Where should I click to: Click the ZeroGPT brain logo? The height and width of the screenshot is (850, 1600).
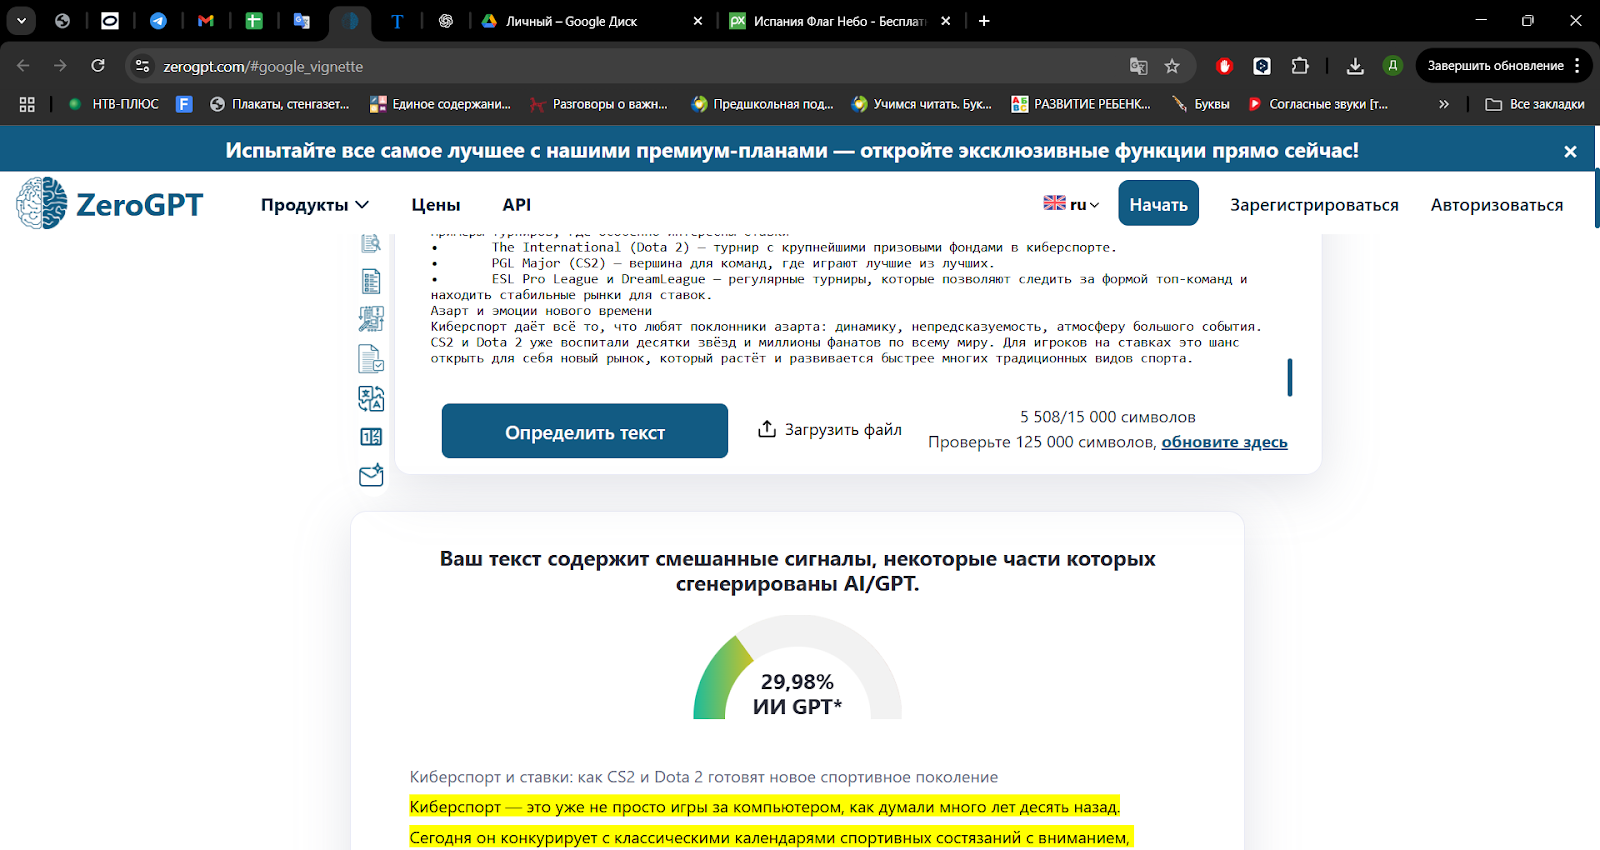click(x=41, y=204)
